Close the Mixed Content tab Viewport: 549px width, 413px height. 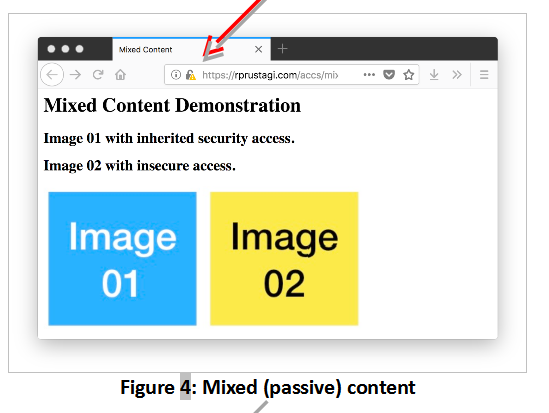(258, 49)
